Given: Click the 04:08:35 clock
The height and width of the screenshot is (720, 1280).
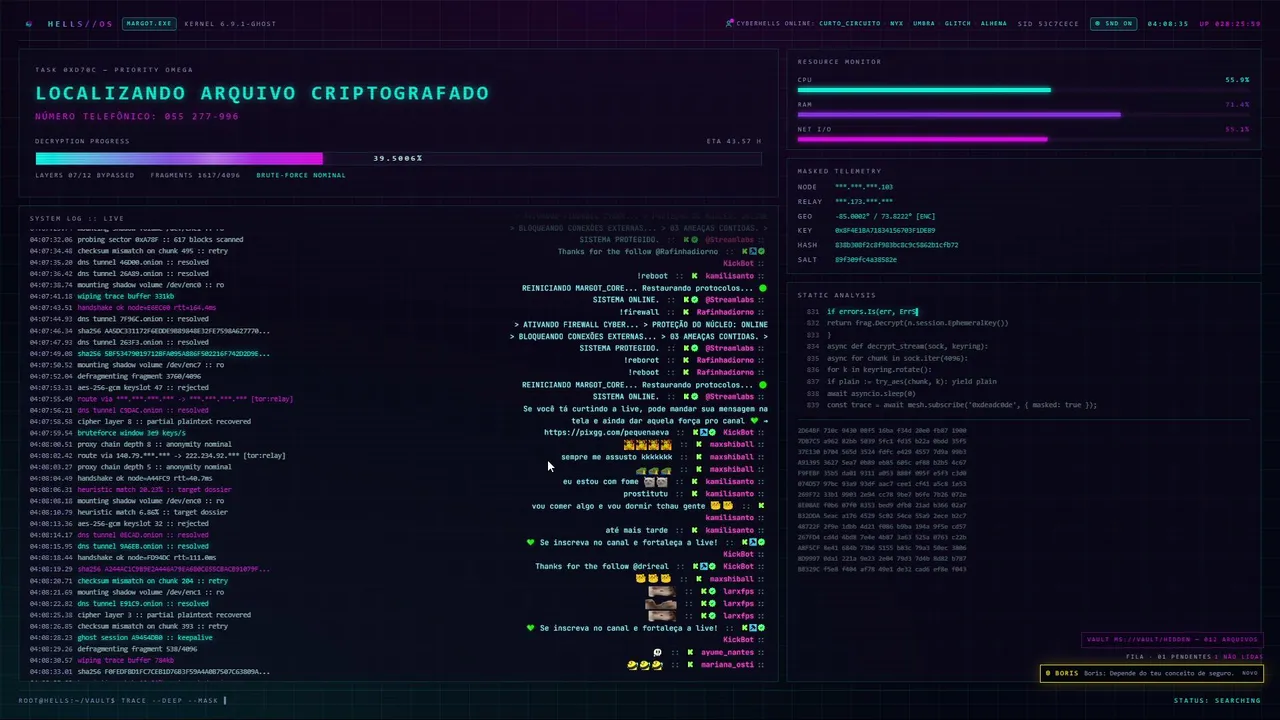Looking at the screenshot, I should (x=1168, y=23).
